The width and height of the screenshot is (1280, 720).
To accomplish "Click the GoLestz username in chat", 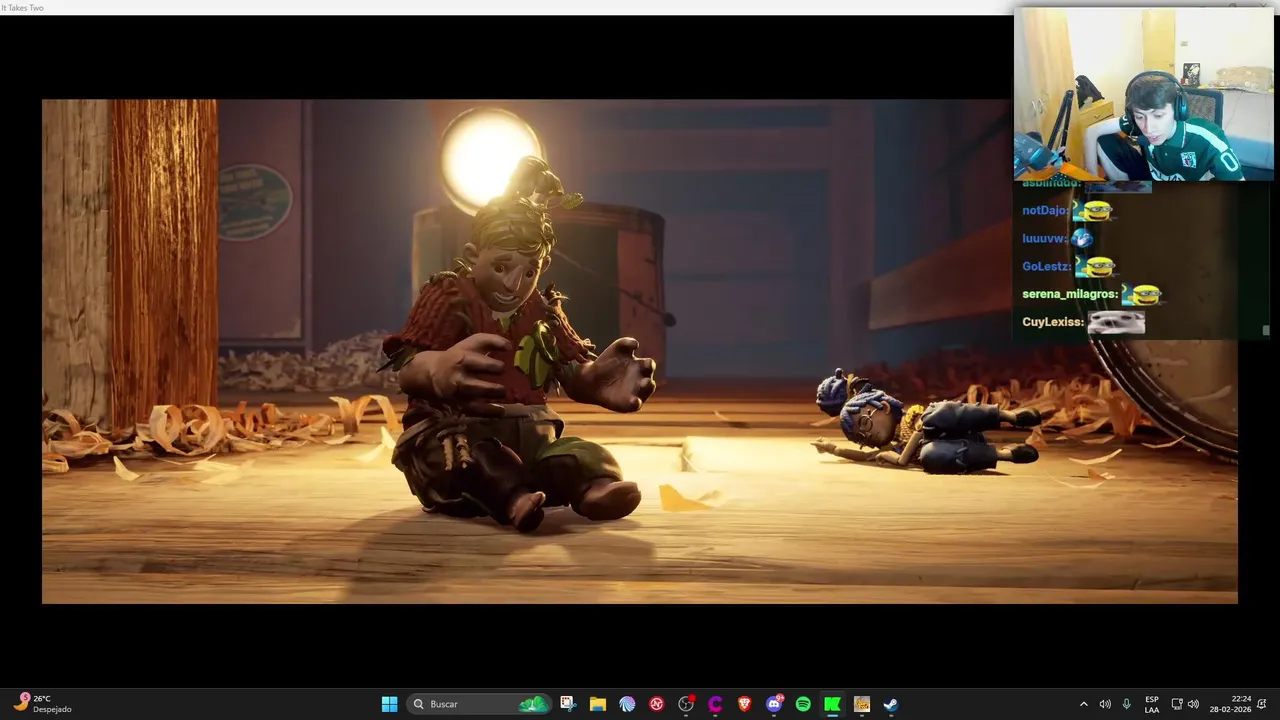I will point(1046,267).
